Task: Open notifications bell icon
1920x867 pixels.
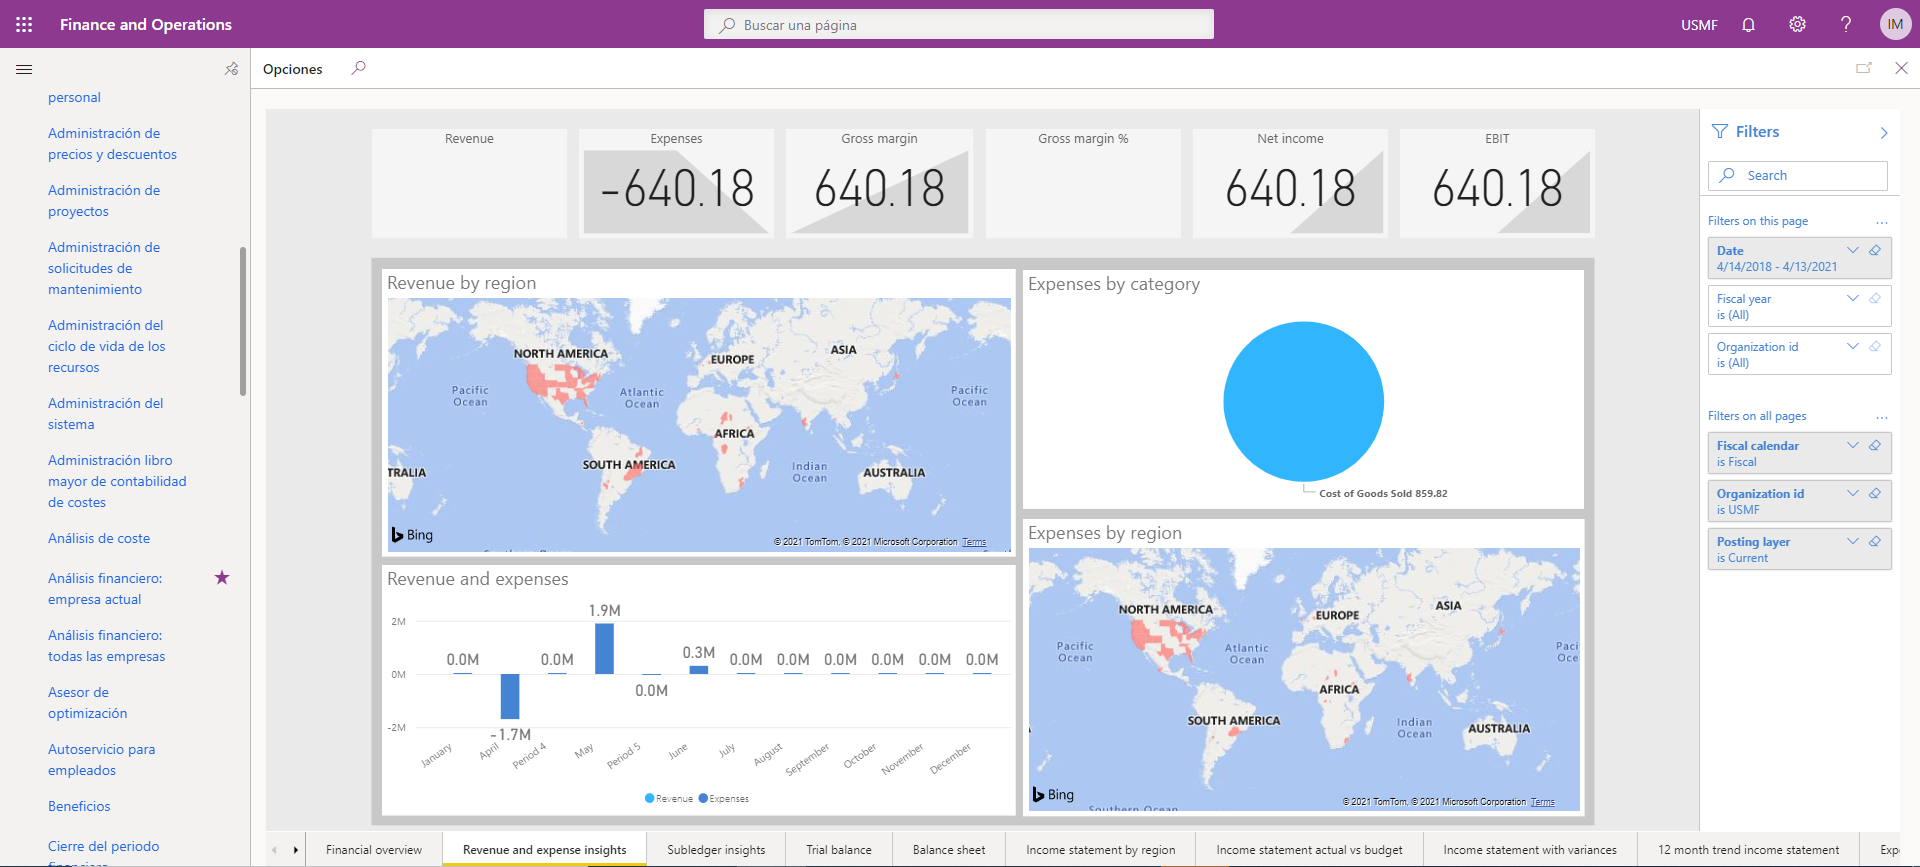Action: [x=1748, y=24]
